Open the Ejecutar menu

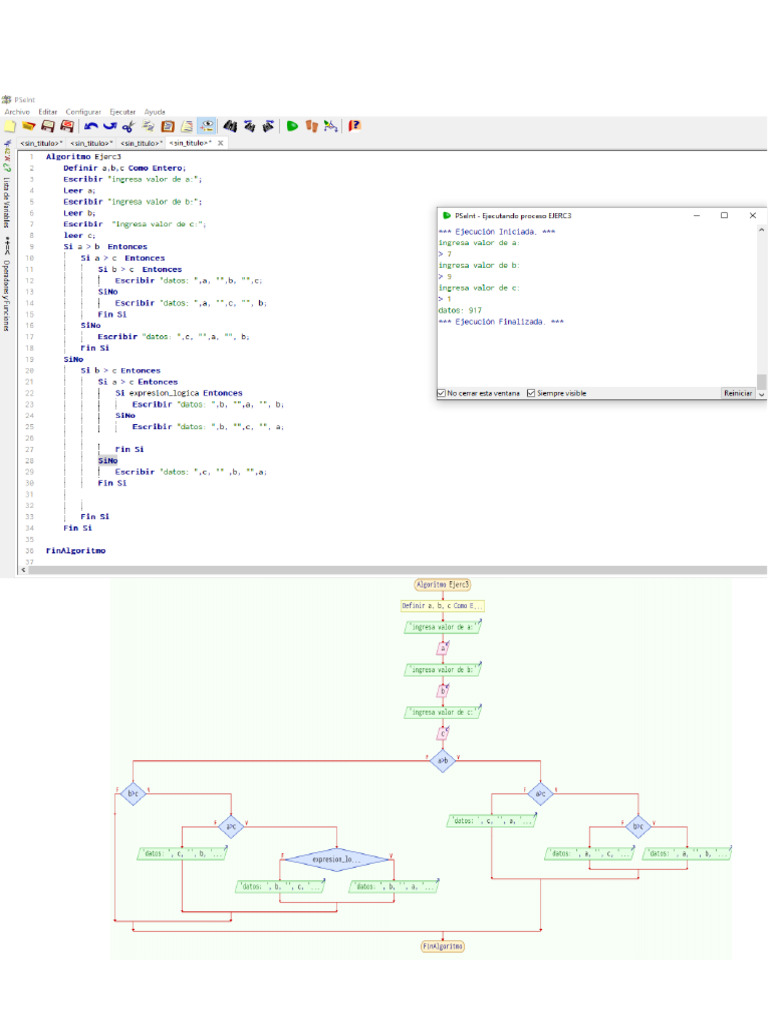(x=122, y=112)
